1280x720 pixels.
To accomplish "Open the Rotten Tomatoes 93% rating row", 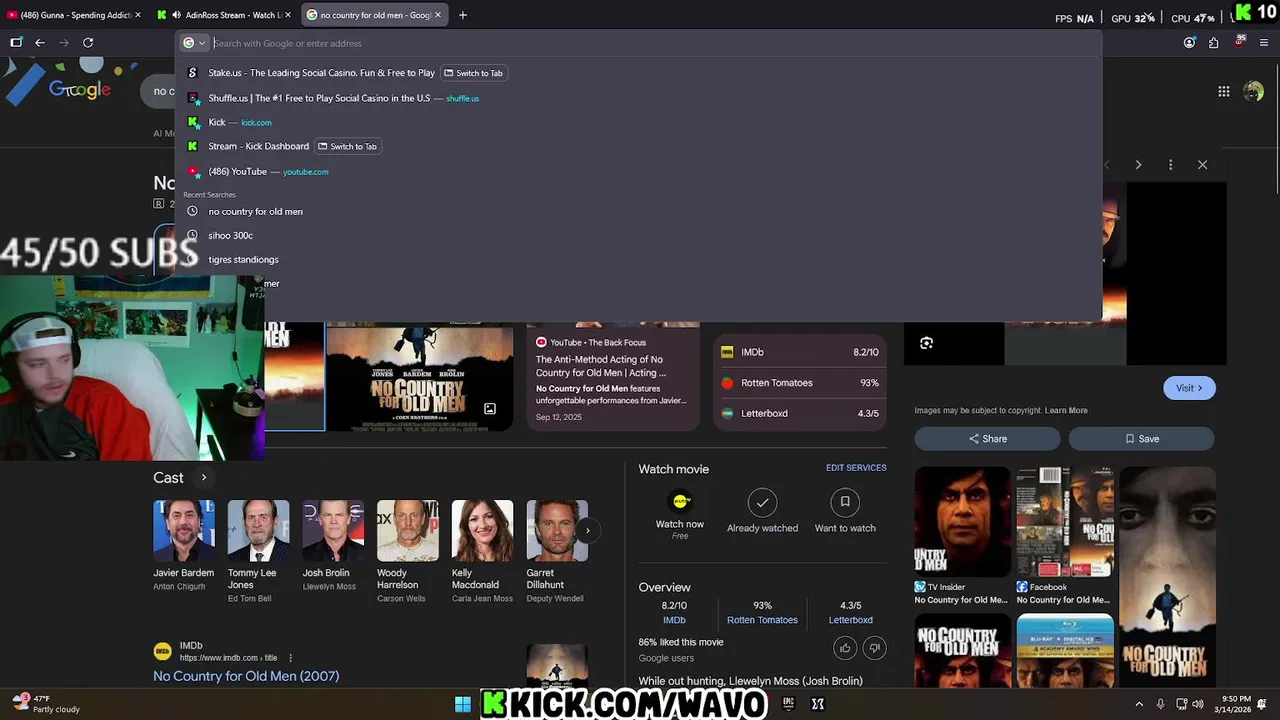I will coord(799,383).
